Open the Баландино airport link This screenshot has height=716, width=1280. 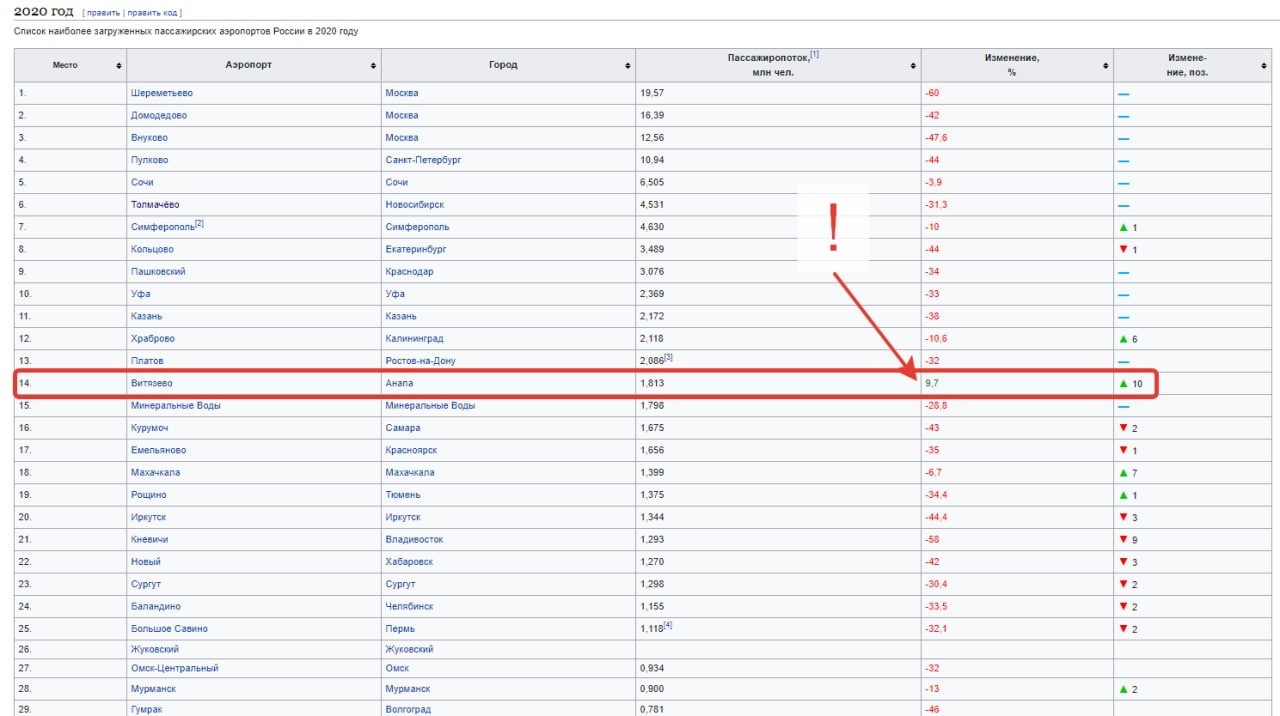[x=155, y=607]
